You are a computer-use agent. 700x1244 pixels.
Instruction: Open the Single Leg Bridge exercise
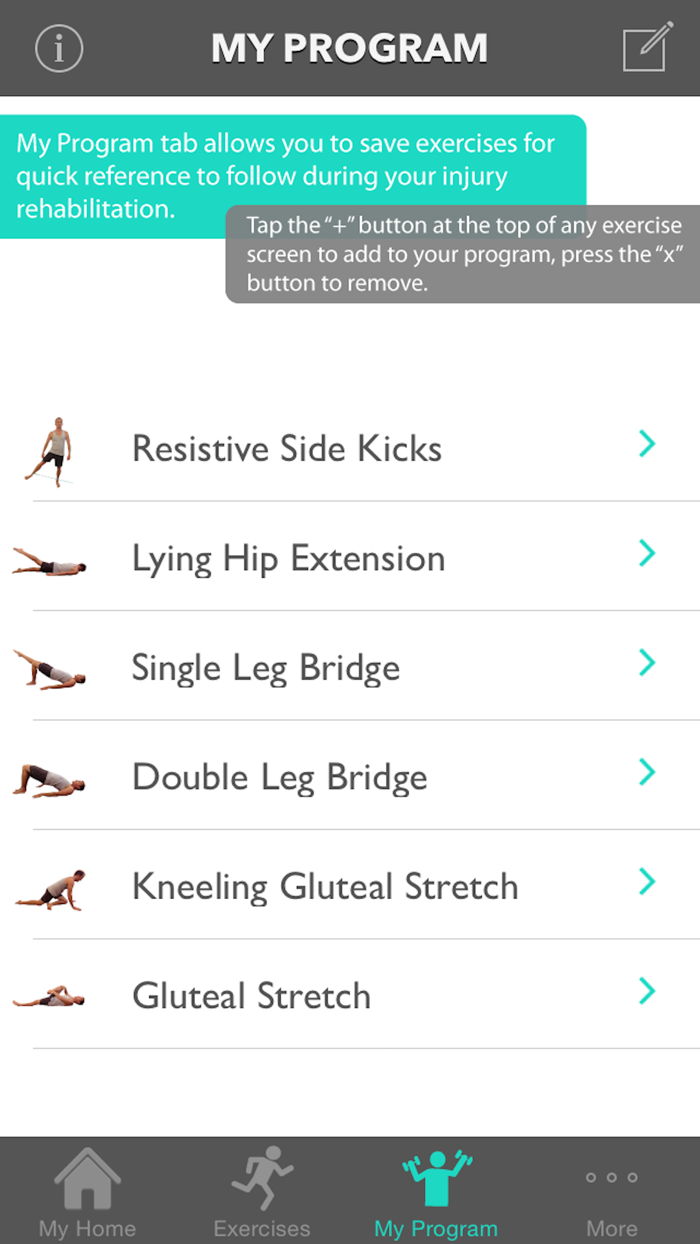[x=265, y=667]
